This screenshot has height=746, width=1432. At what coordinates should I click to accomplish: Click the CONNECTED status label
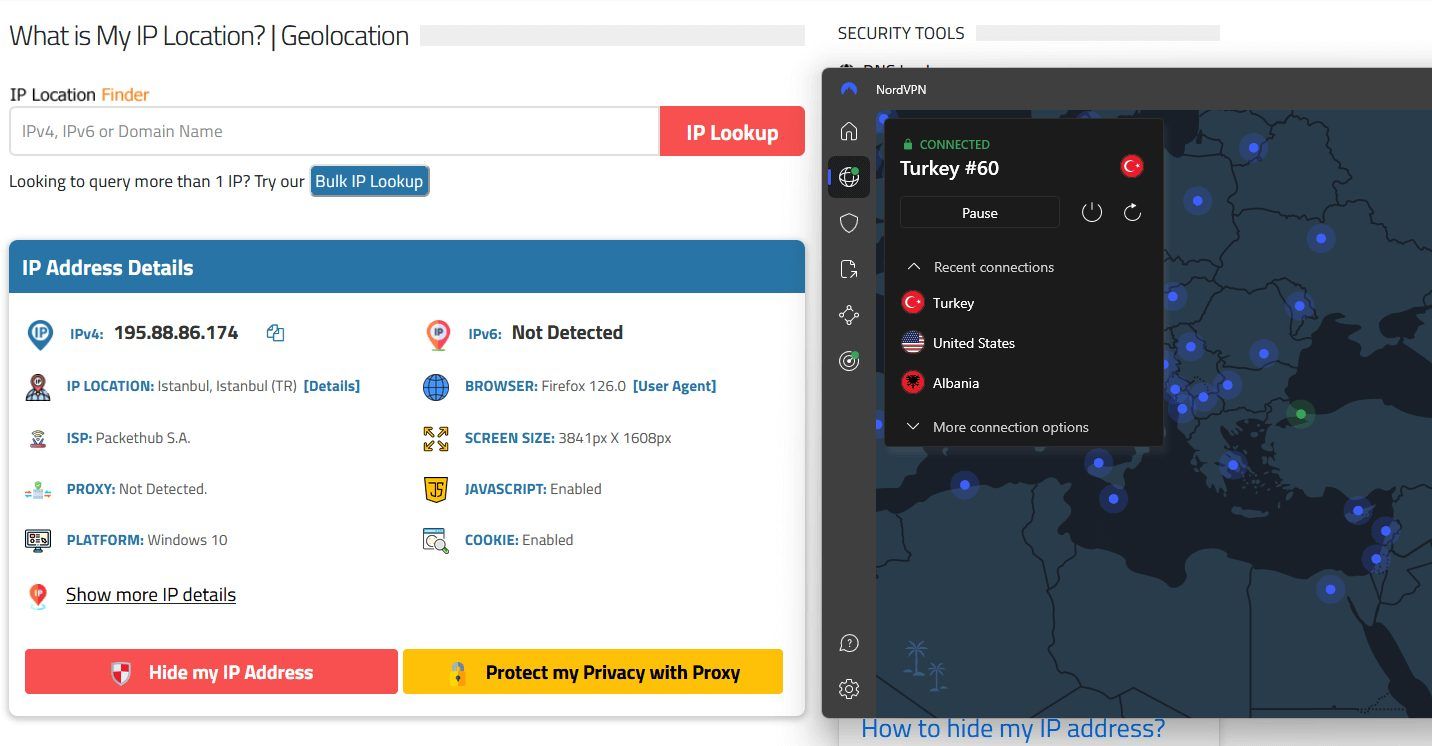click(x=954, y=144)
